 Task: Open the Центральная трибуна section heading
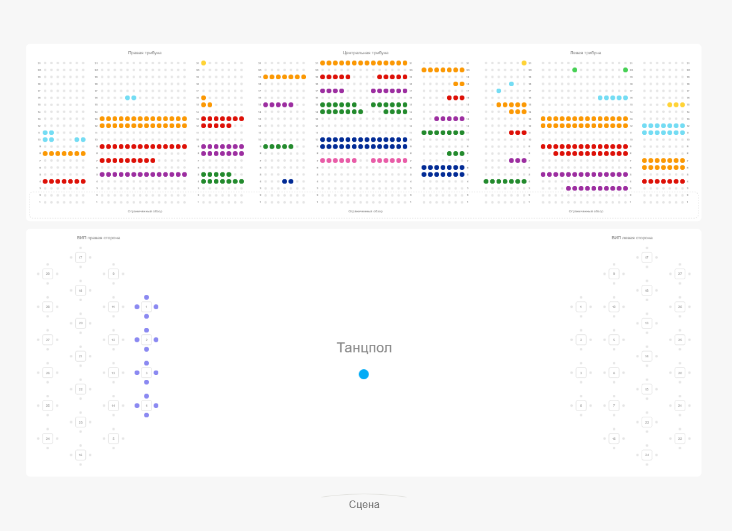click(x=365, y=52)
